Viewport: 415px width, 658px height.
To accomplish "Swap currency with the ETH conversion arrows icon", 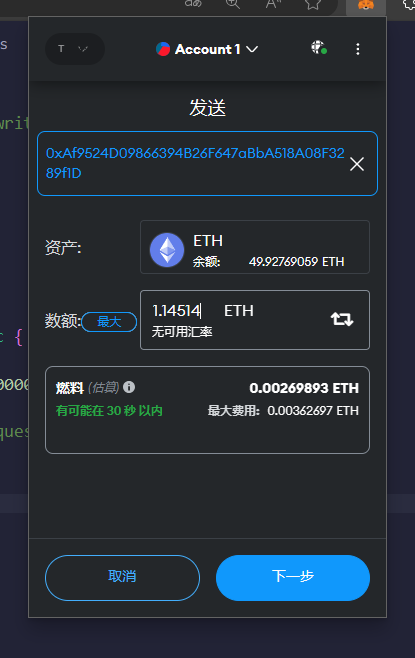I will click(342, 319).
